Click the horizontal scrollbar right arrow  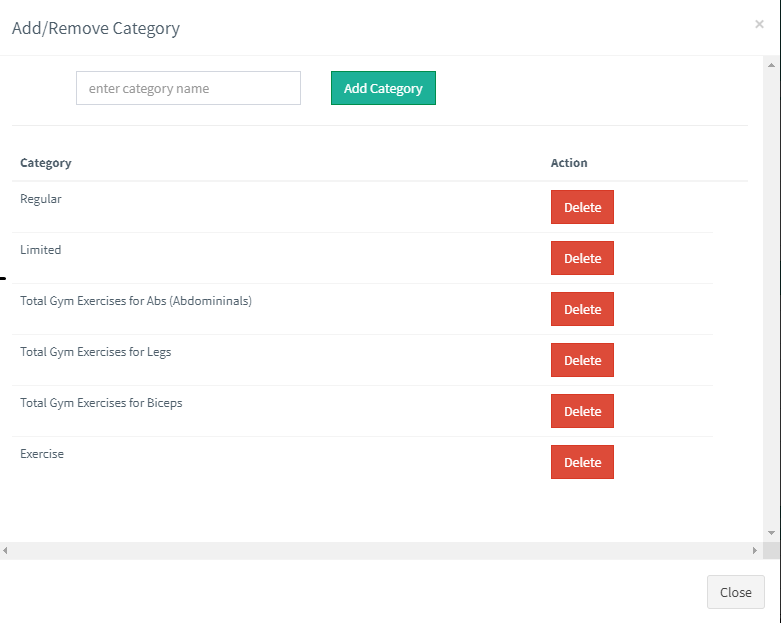click(x=755, y=551)
